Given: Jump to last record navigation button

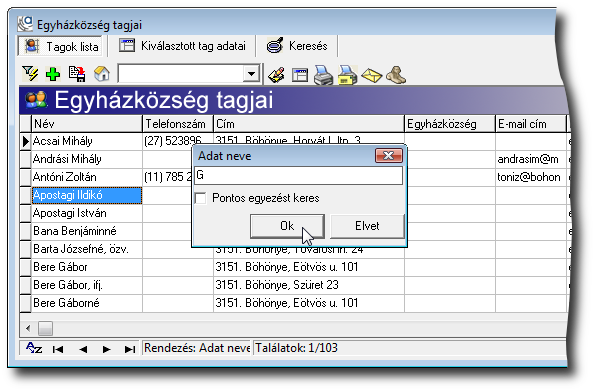Looking at the screenshot, I should pyautogui.click(x=130, y=349).
